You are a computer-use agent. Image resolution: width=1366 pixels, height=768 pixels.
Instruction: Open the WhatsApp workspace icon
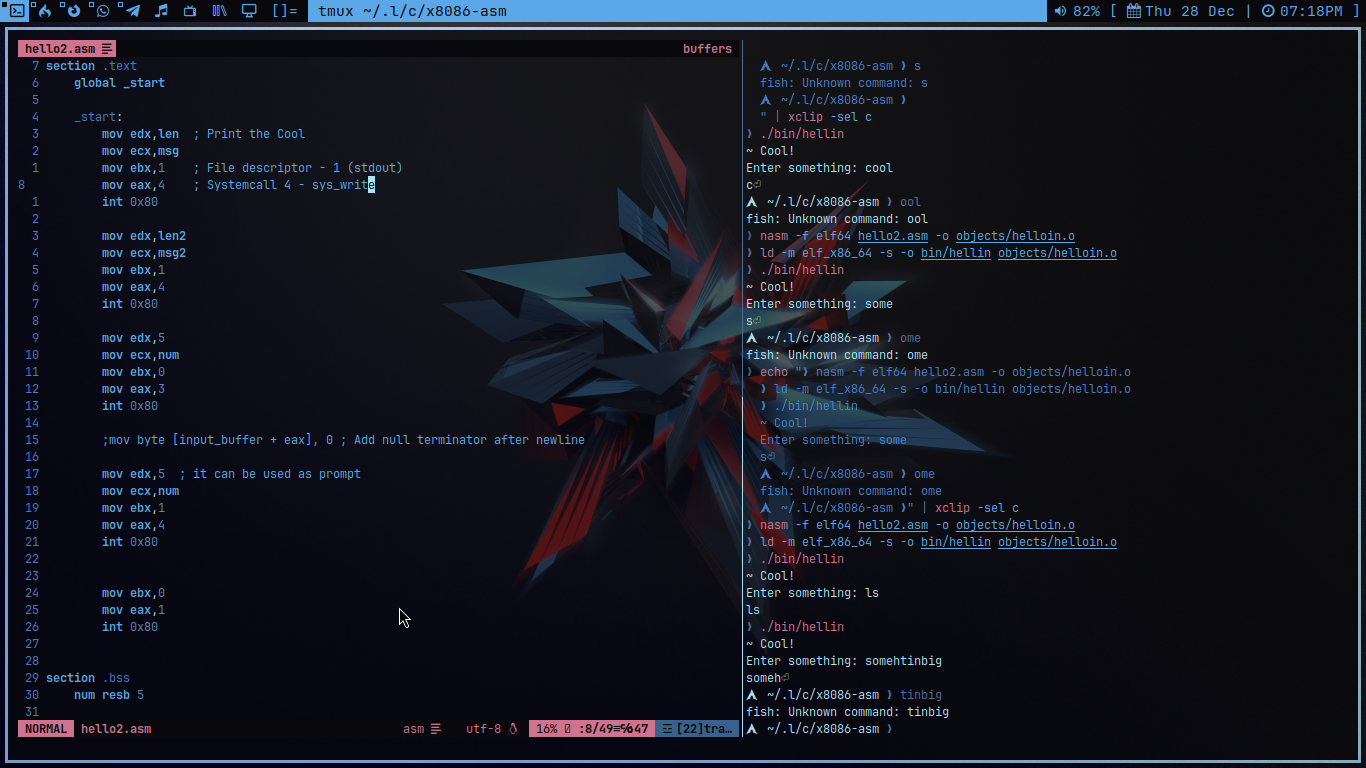pos(102,11)
